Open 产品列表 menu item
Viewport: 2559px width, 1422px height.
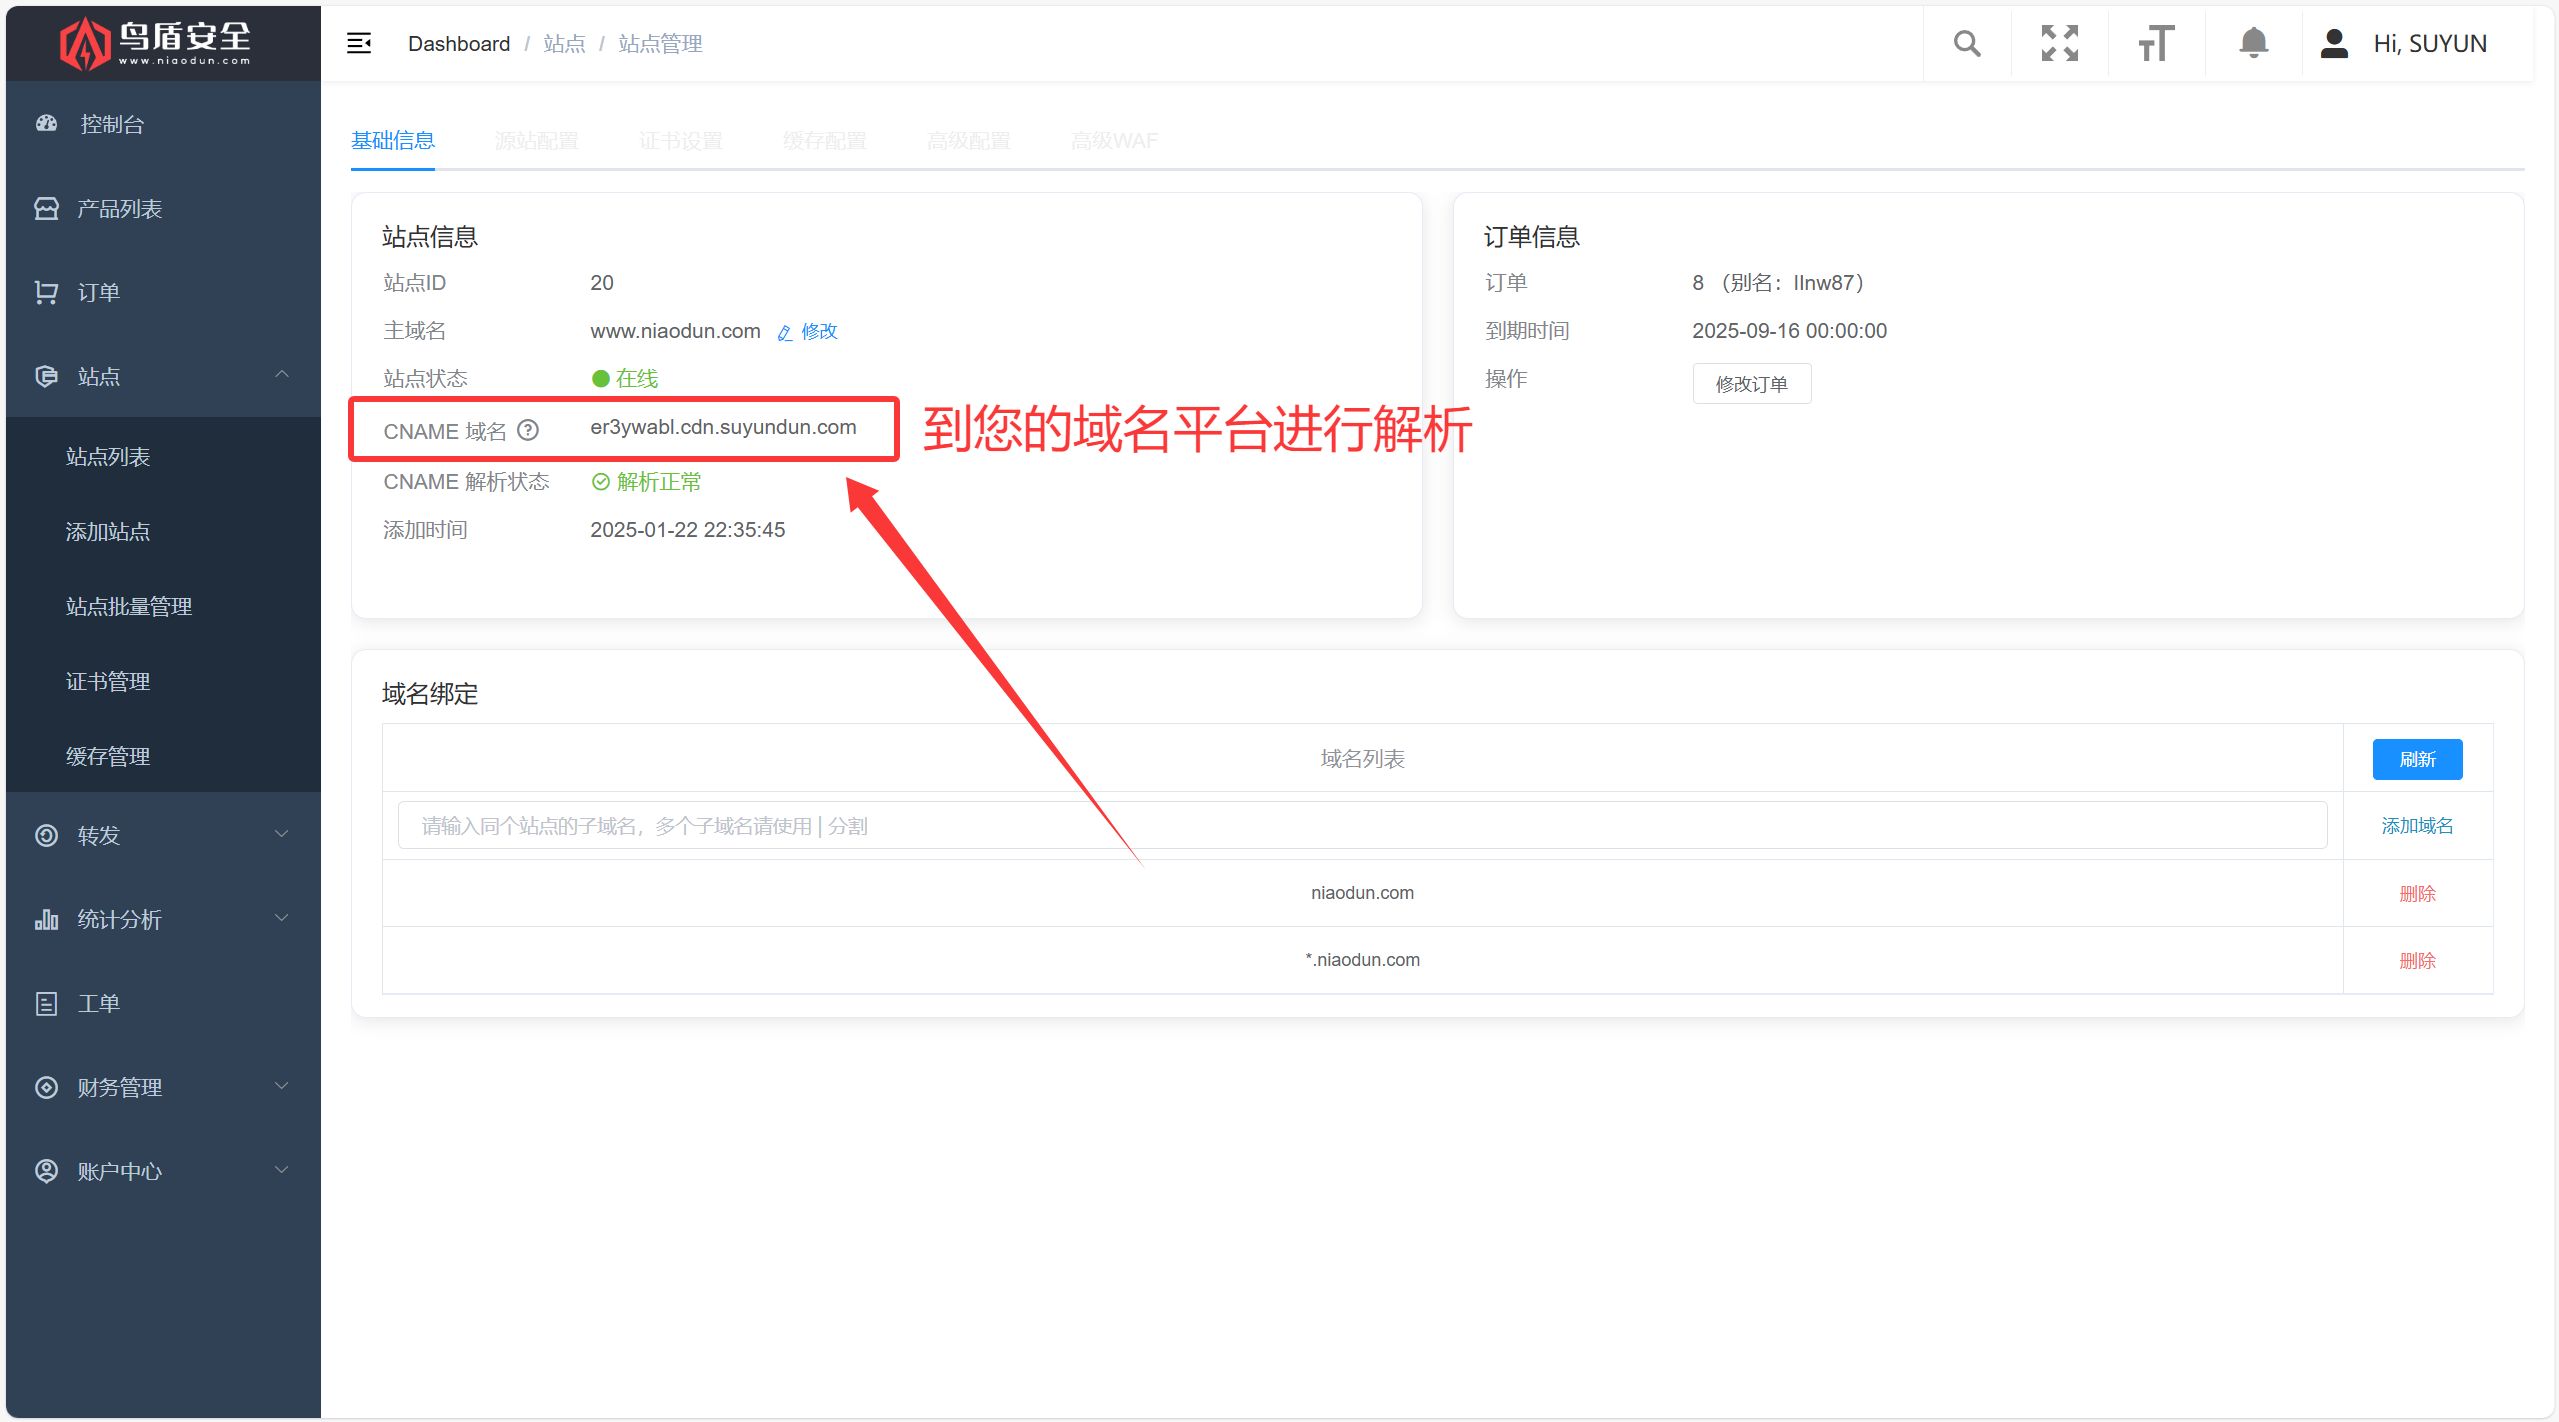coord(164,208)
